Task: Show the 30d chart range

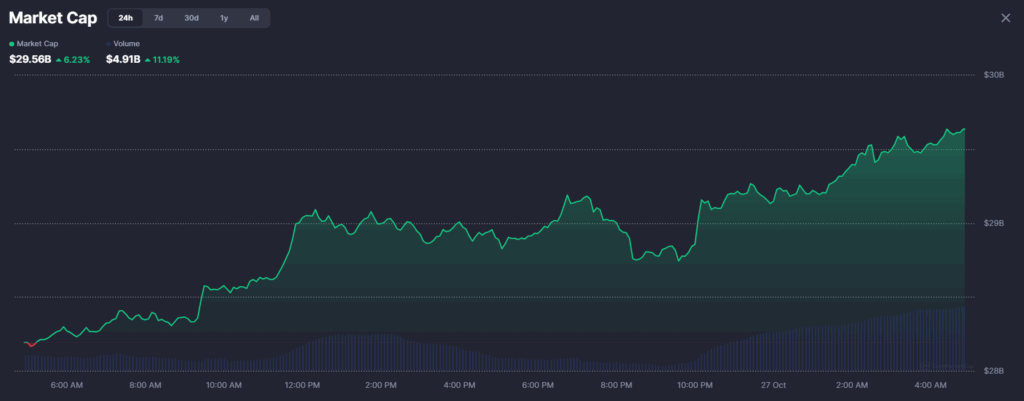Action: coord(190,18)
